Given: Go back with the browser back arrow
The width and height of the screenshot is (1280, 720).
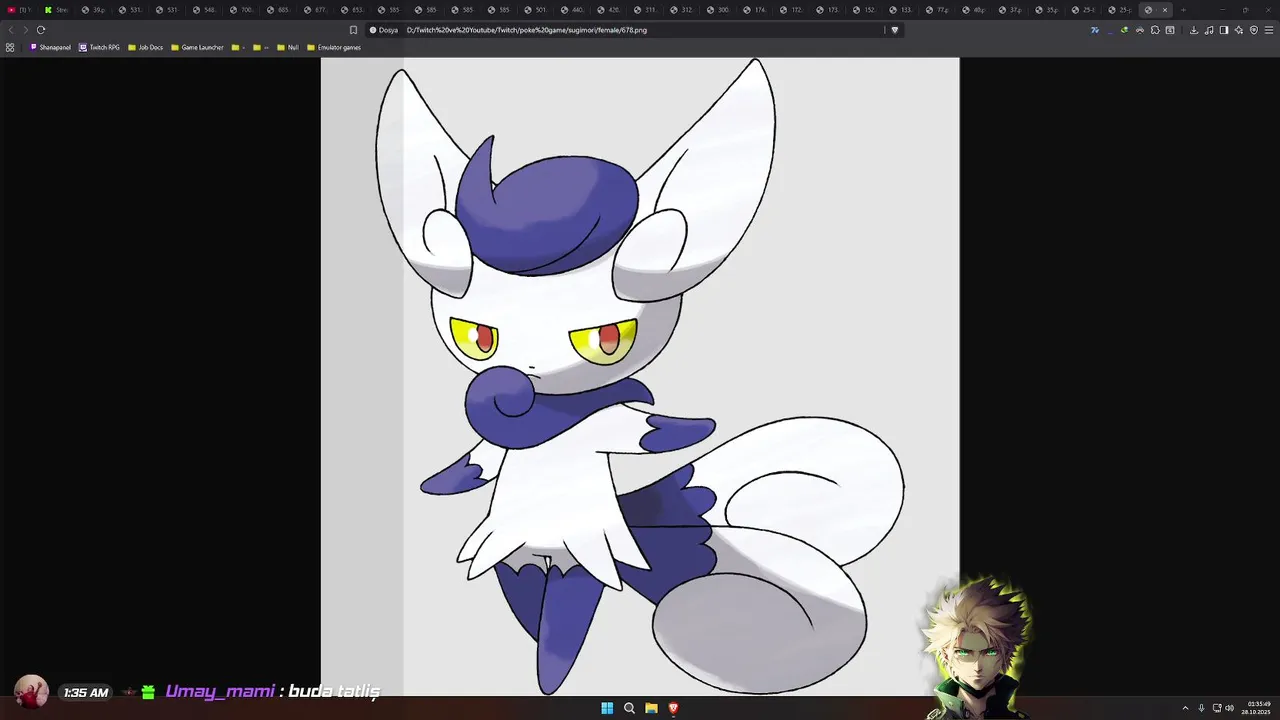Looking at the screenshot, I should pyautogui.click(x=12, y=30).
